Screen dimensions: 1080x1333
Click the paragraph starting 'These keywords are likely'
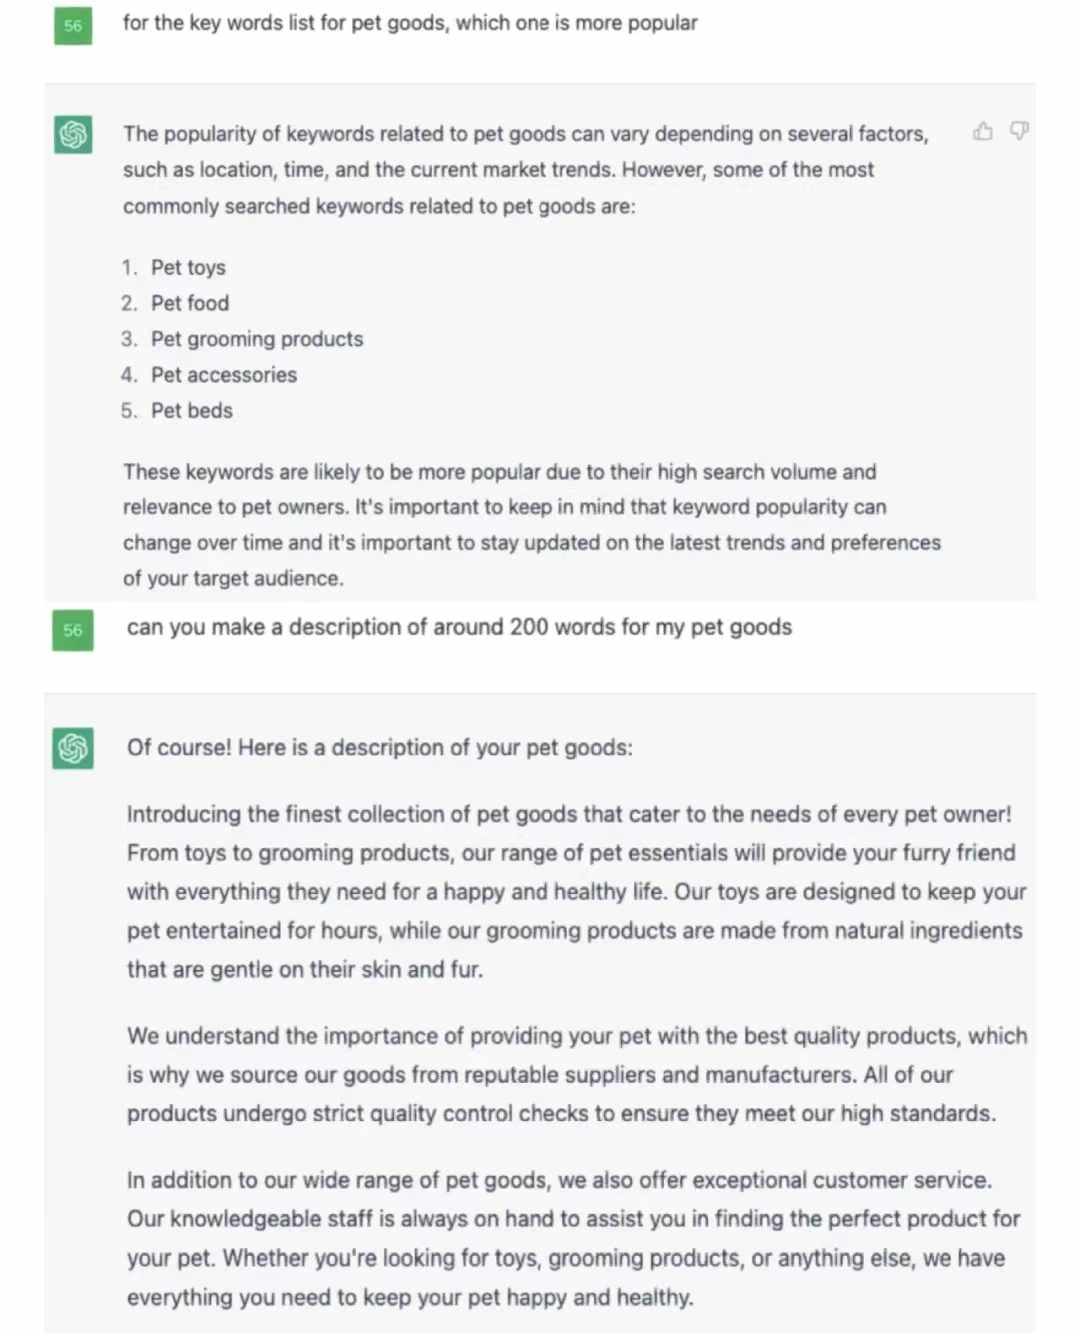click(532, 525)
